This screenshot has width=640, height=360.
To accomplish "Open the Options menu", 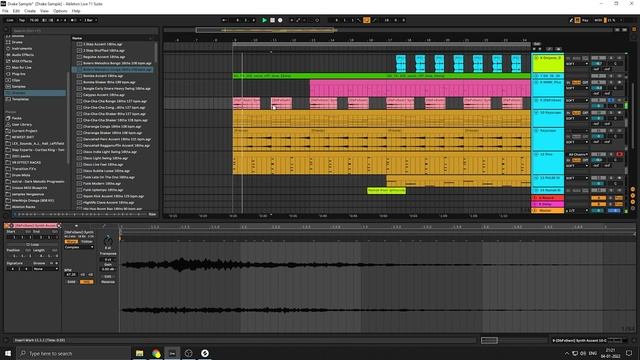I will 60,11.
